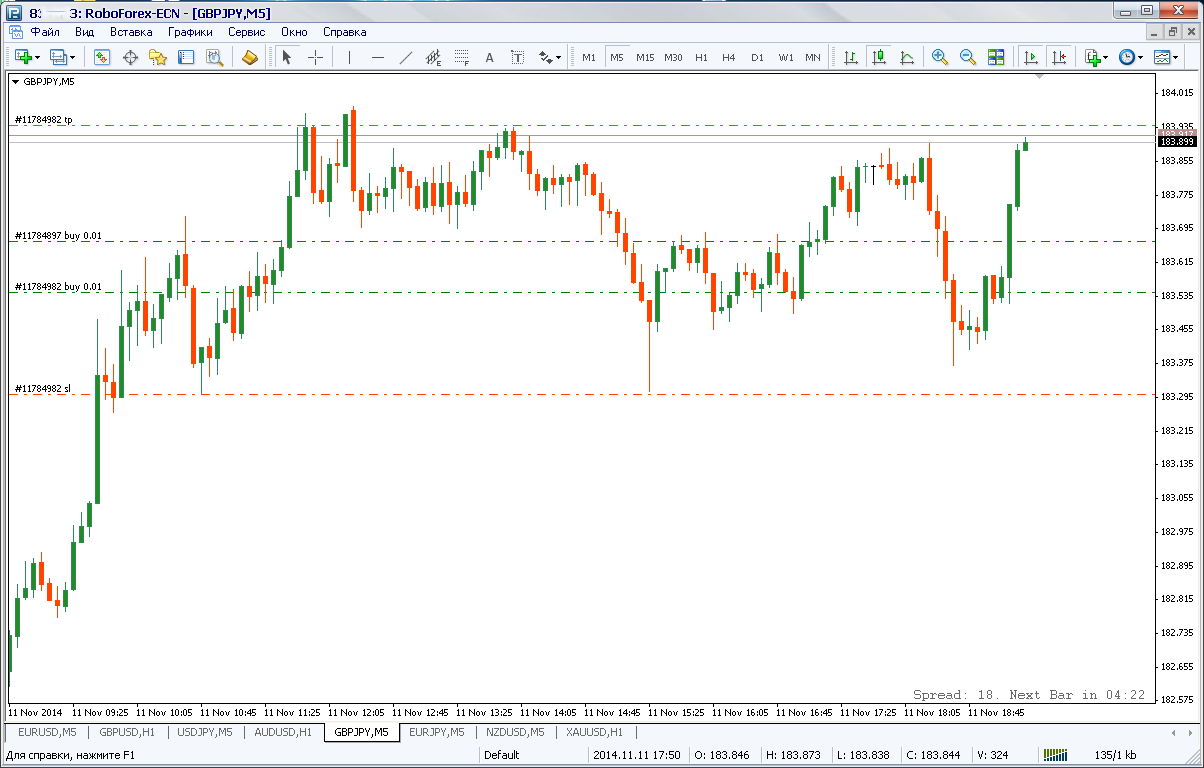This screenshot has width=1204, height=768.
Task: Select the arrow Cursor tool
Action: click(x=287, y=57)
